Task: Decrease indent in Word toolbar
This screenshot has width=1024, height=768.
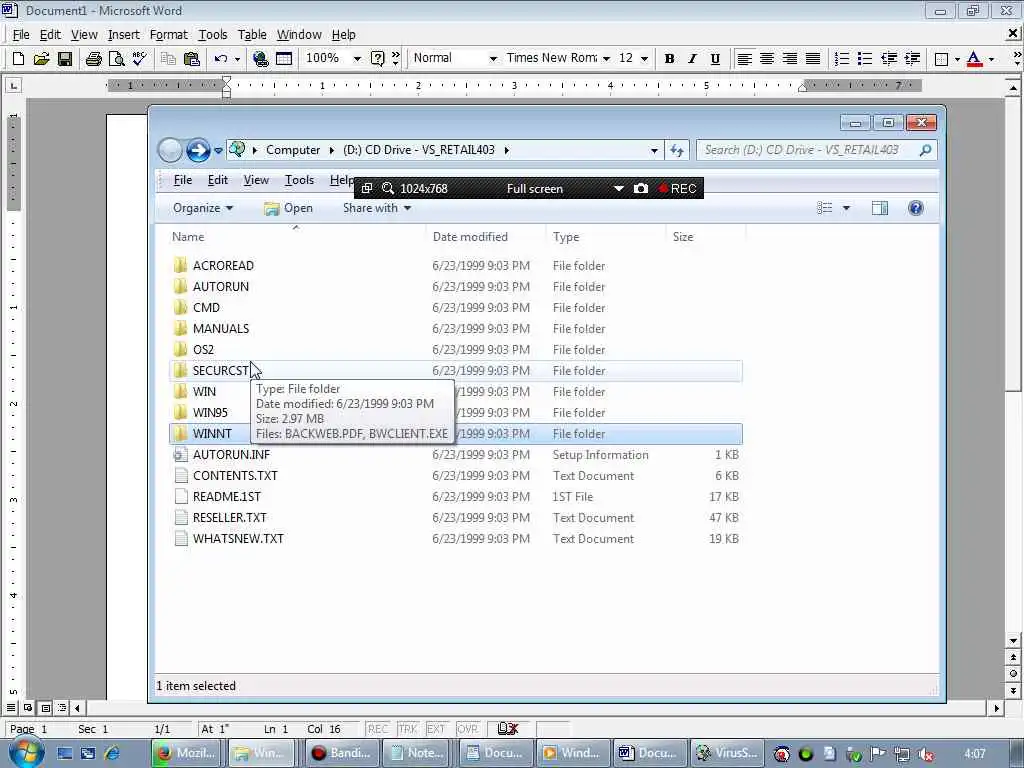Action: 889,59
